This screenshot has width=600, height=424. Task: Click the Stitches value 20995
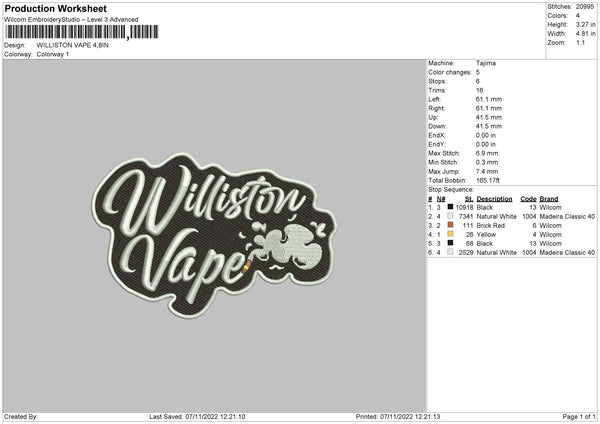585,7
